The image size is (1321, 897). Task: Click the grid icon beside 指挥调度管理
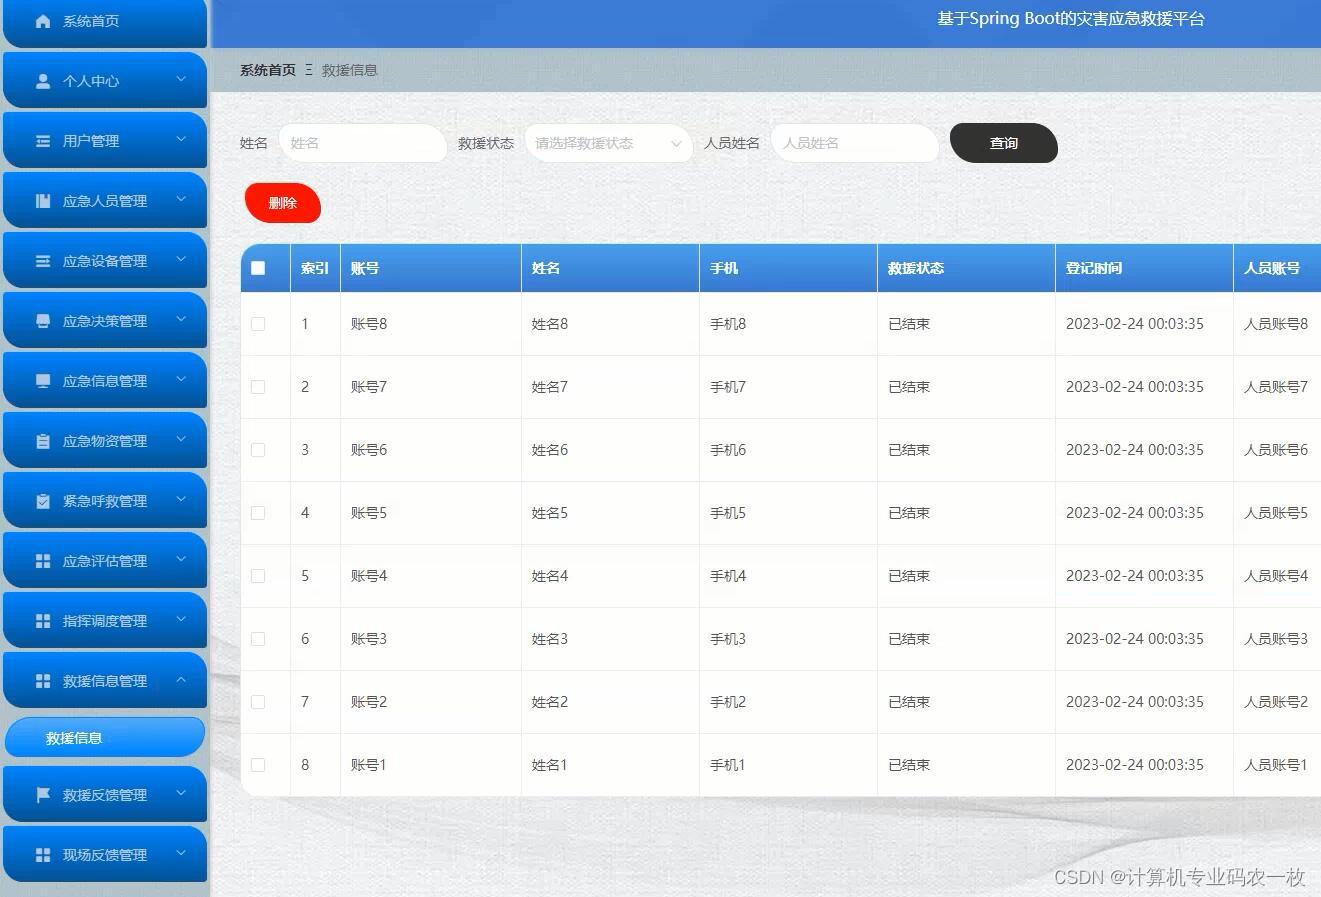pos(43,621)
